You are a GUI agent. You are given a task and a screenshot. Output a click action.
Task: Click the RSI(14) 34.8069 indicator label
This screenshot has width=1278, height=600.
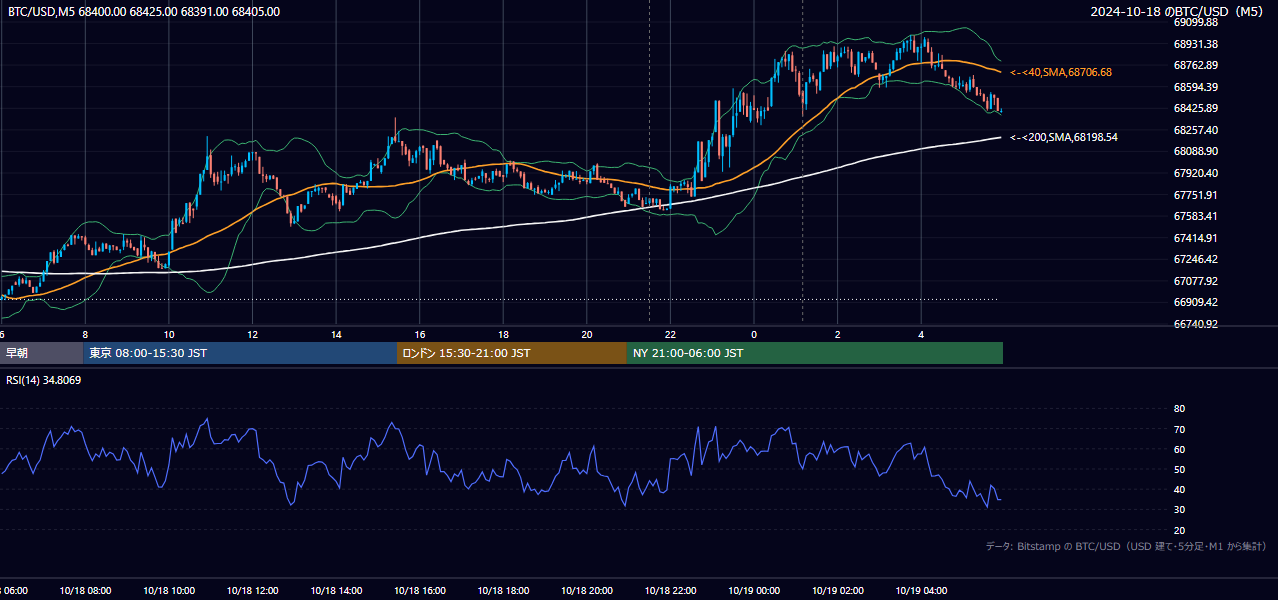coord(44,380)
